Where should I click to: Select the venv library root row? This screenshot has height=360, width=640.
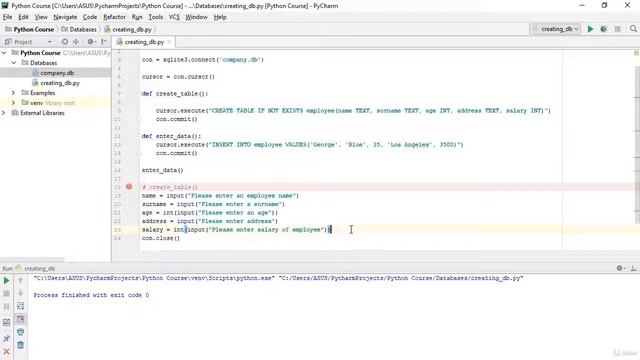pos(56,103)
